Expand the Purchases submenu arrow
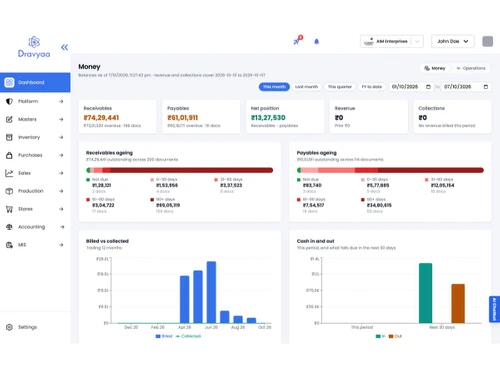 [x=61, y=155]
